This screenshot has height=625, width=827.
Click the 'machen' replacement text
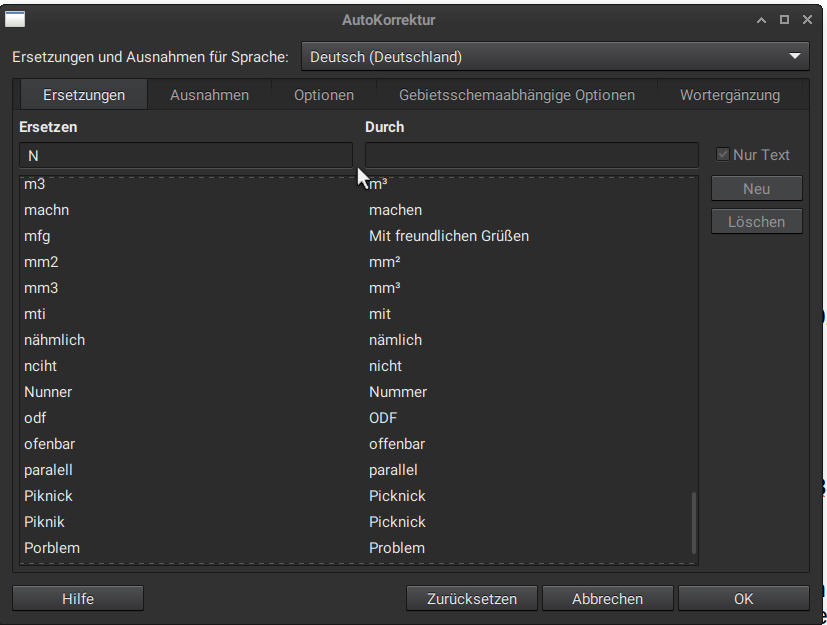[396, 210]
